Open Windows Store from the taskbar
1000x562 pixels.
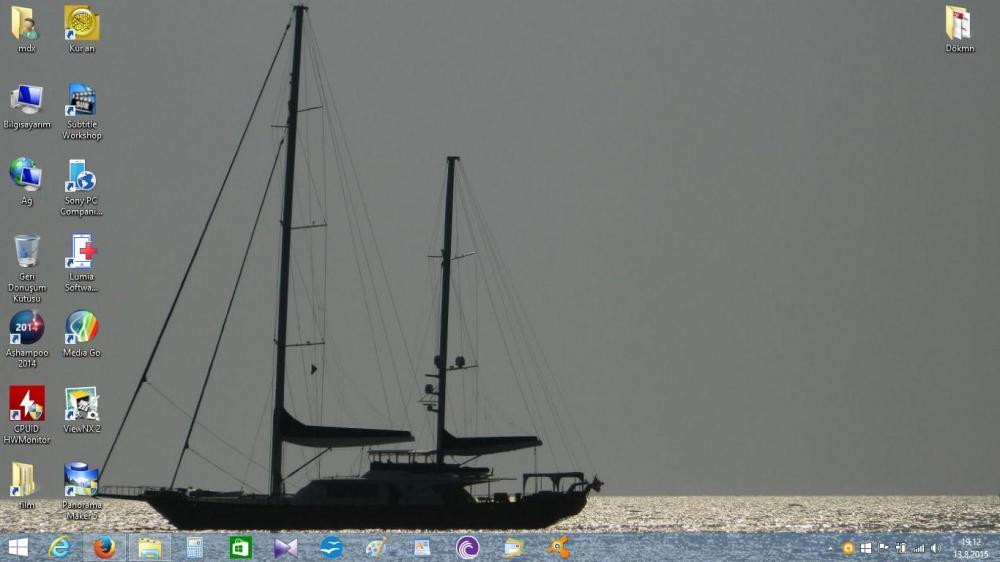click(240, 547)
